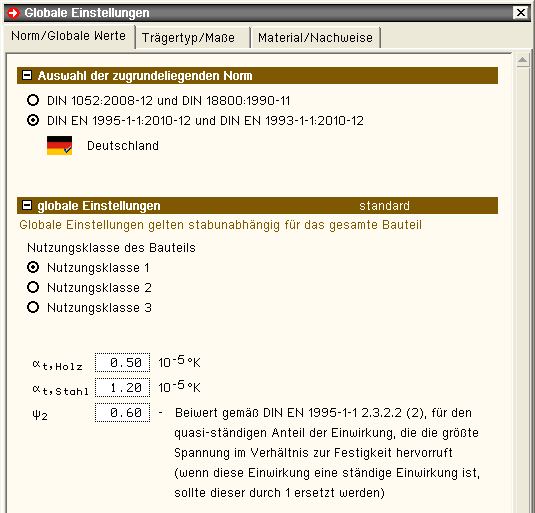Choose Nutzungsklasse 2

[33, 287]
